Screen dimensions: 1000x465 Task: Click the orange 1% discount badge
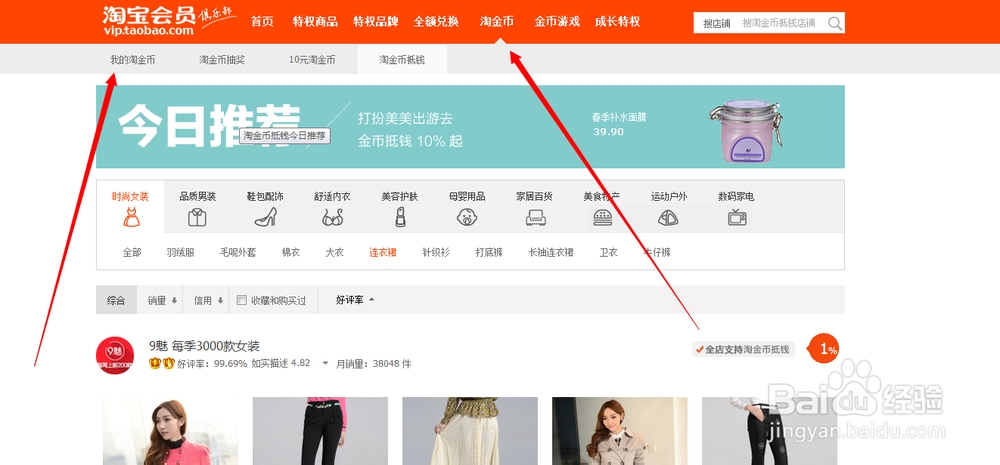pos(823,348)
